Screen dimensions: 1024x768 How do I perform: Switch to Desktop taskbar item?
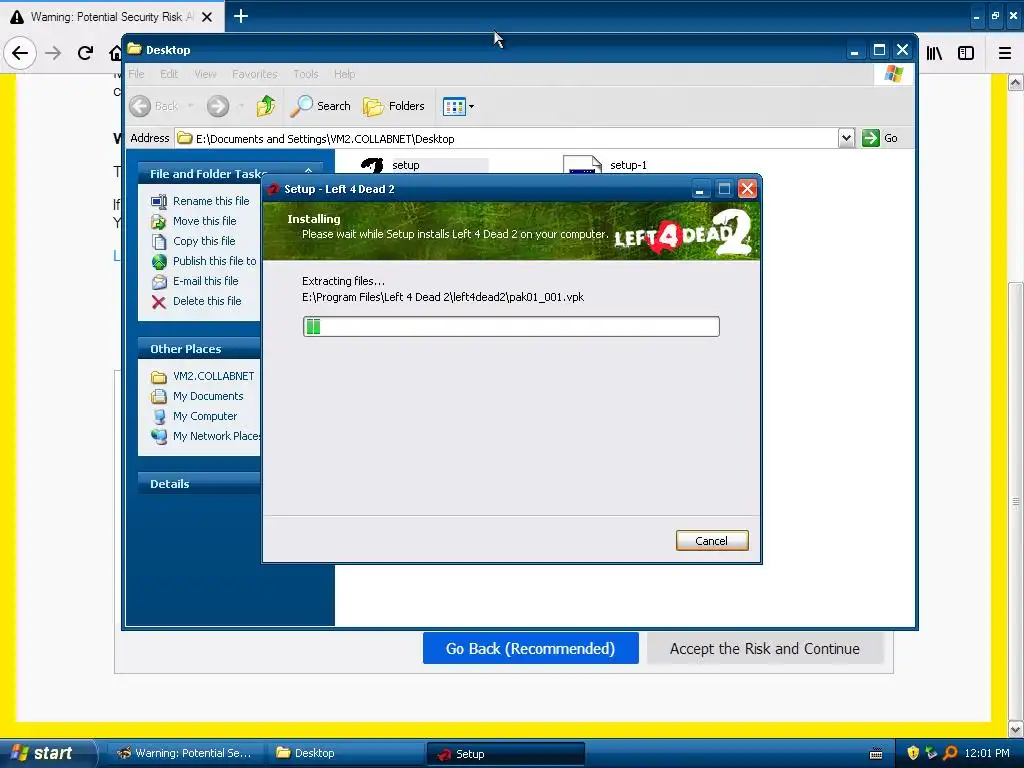pos(345,754)
